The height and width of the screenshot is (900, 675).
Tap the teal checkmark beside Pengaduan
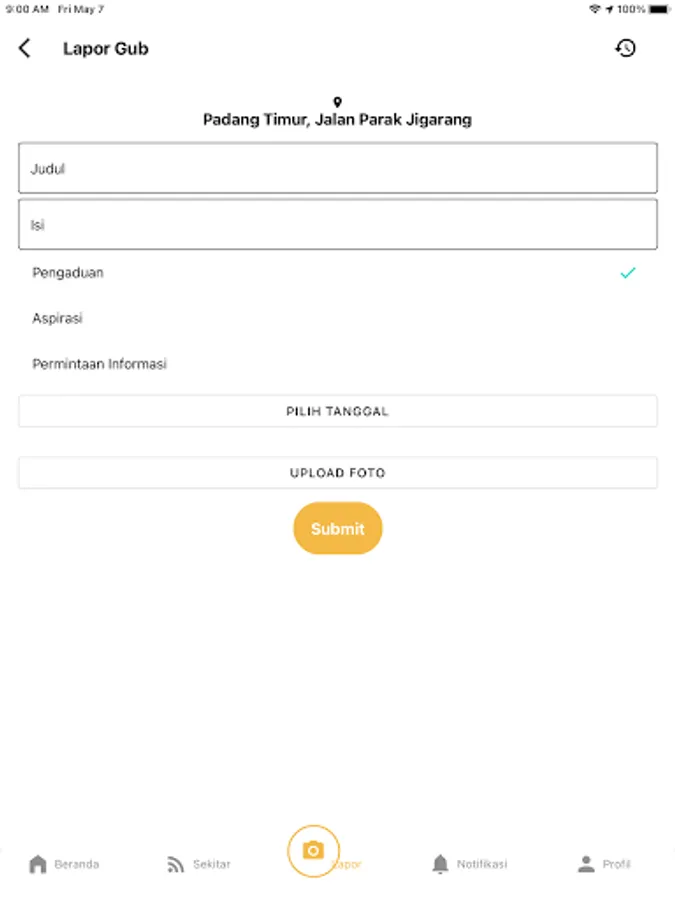coord(627,272)
